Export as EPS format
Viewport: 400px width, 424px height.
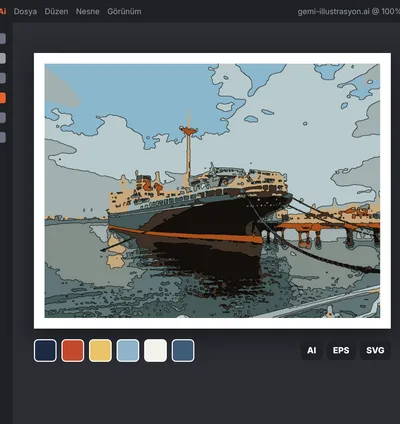pyautogui.click(x=341, y=350)
